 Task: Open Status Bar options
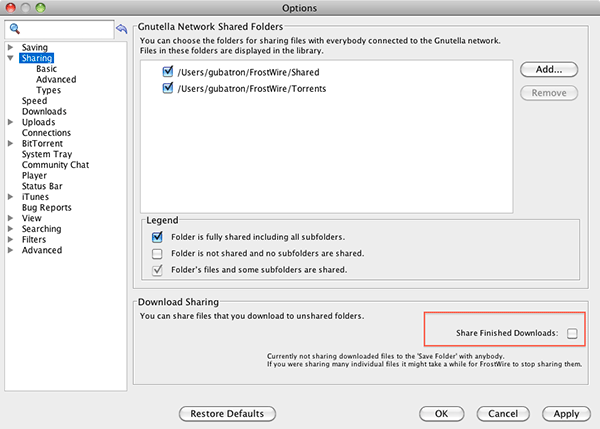click(42, 186)
